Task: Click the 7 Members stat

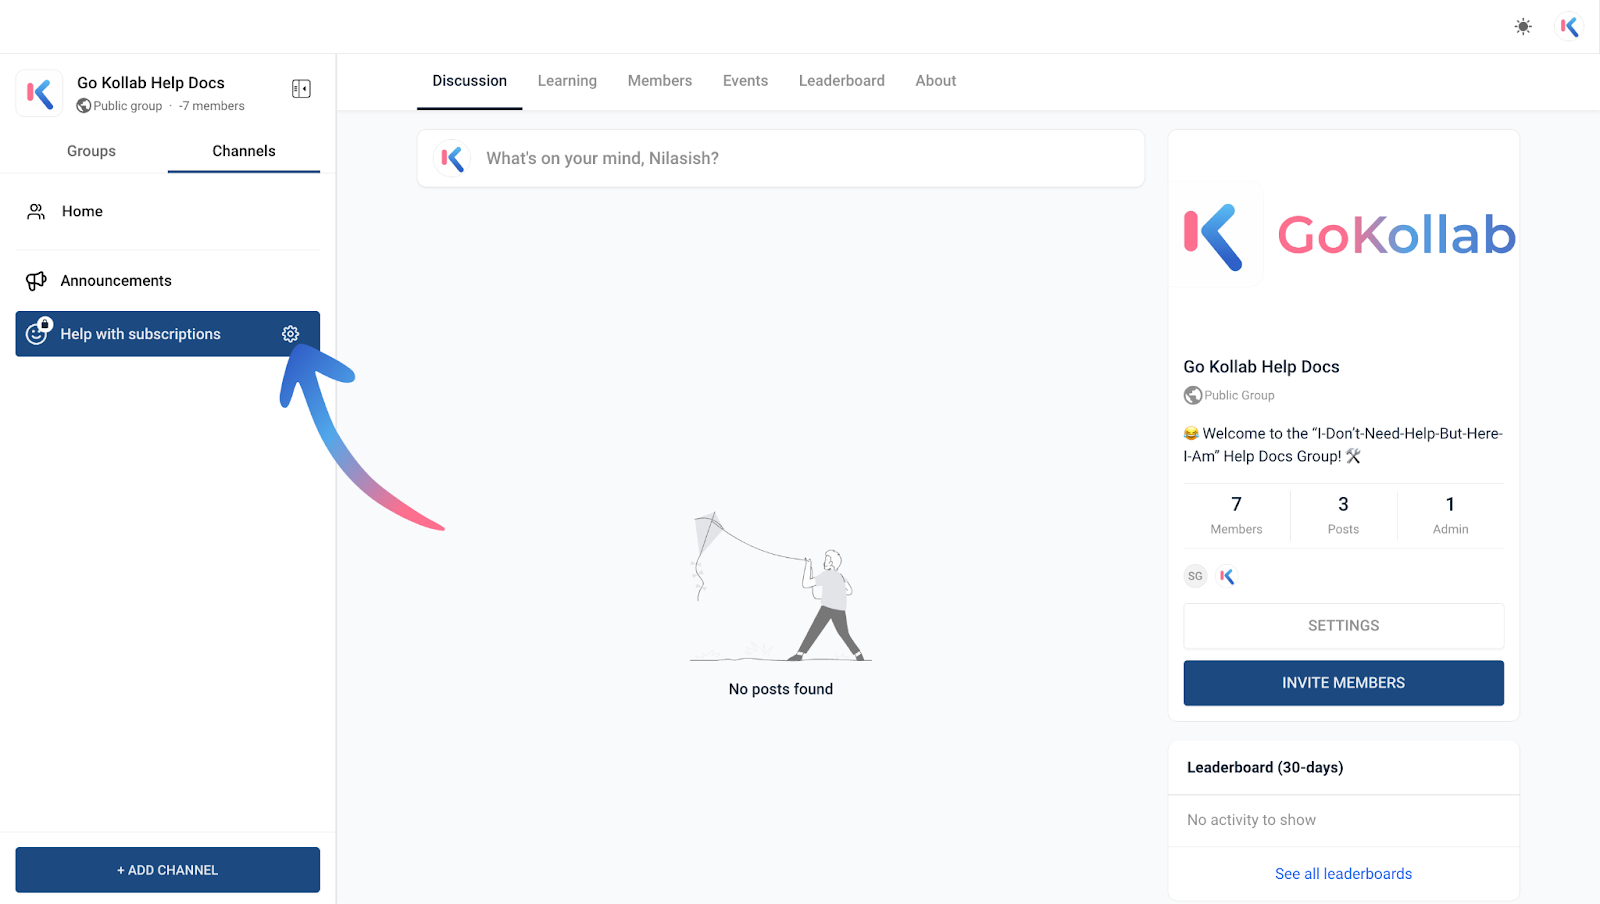Action: 1237,515
